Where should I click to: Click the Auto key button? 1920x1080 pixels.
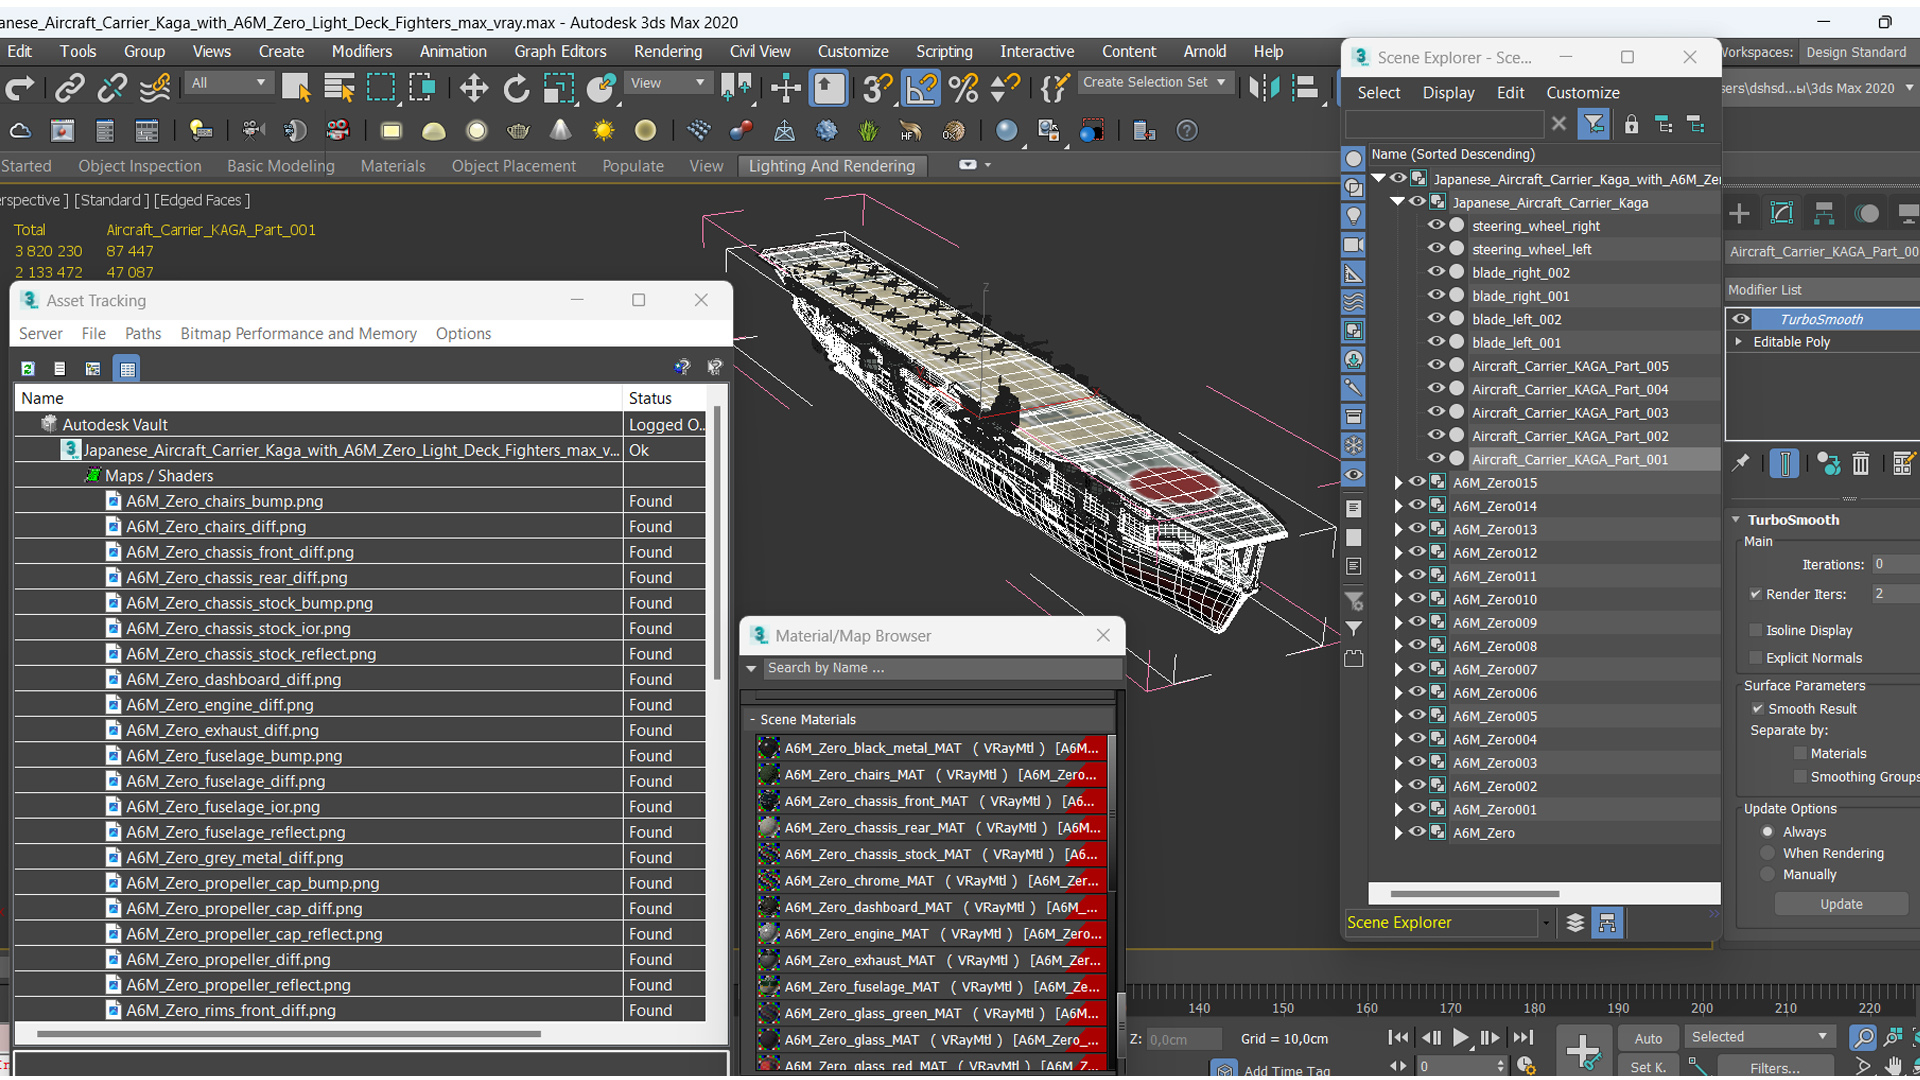[1647, 1038]
